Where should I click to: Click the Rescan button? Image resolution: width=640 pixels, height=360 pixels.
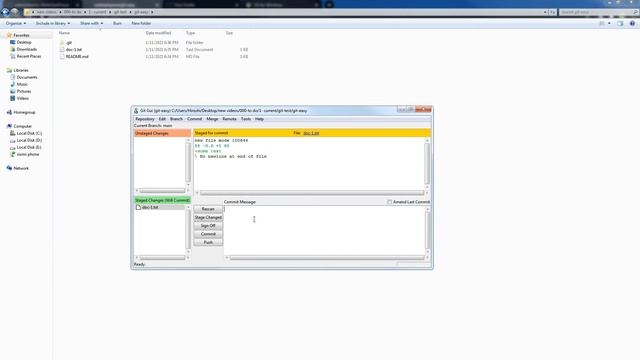click(208, 209)
